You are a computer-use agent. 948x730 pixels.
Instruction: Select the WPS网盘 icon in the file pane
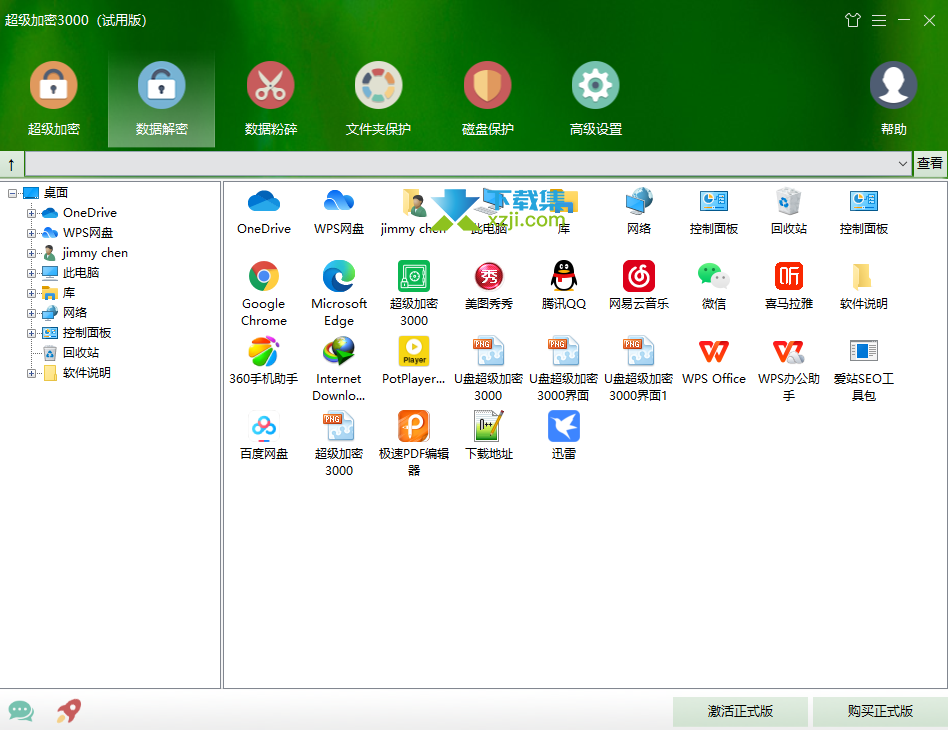[339, 212]
